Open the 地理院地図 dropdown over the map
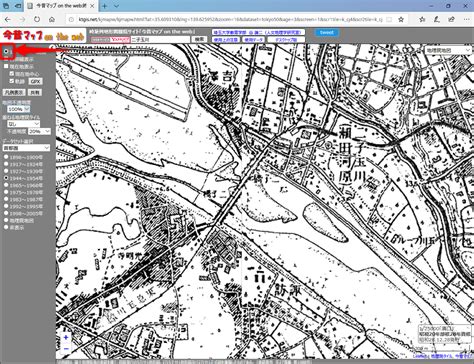The image size is (474, 364). 448,50
